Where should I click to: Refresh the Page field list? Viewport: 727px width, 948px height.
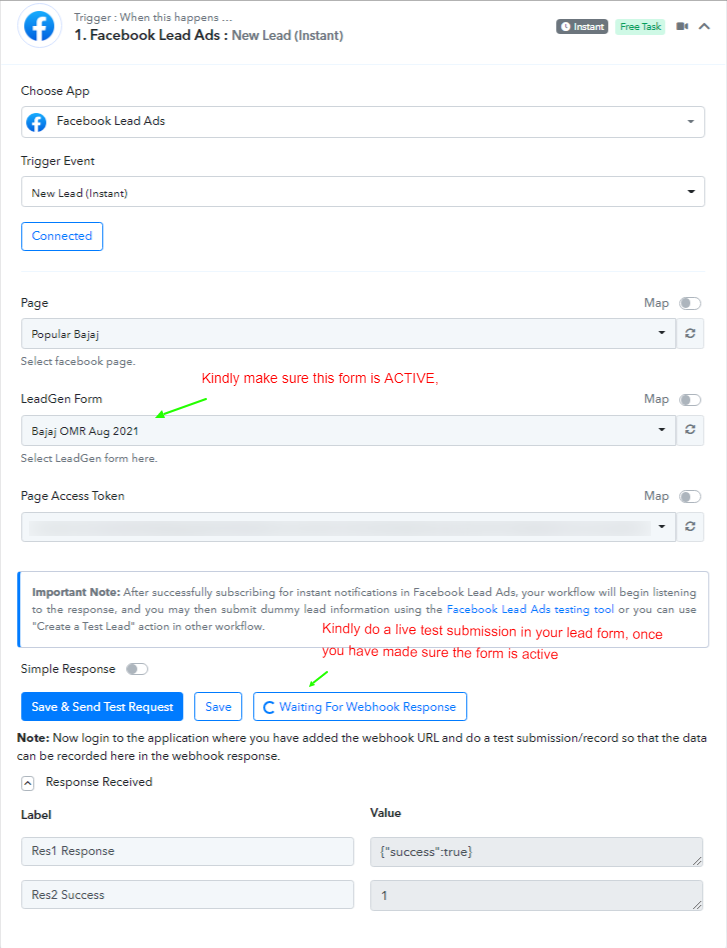pyautogui.click(x=690, y=333)
